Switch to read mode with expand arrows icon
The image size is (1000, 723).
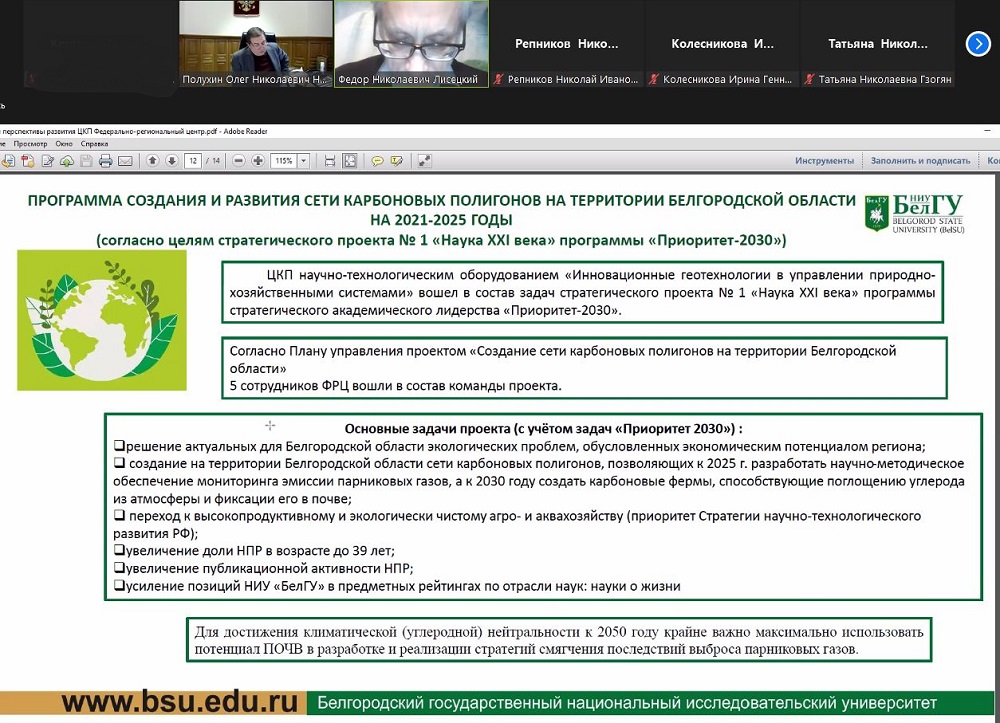coord(424,161)
